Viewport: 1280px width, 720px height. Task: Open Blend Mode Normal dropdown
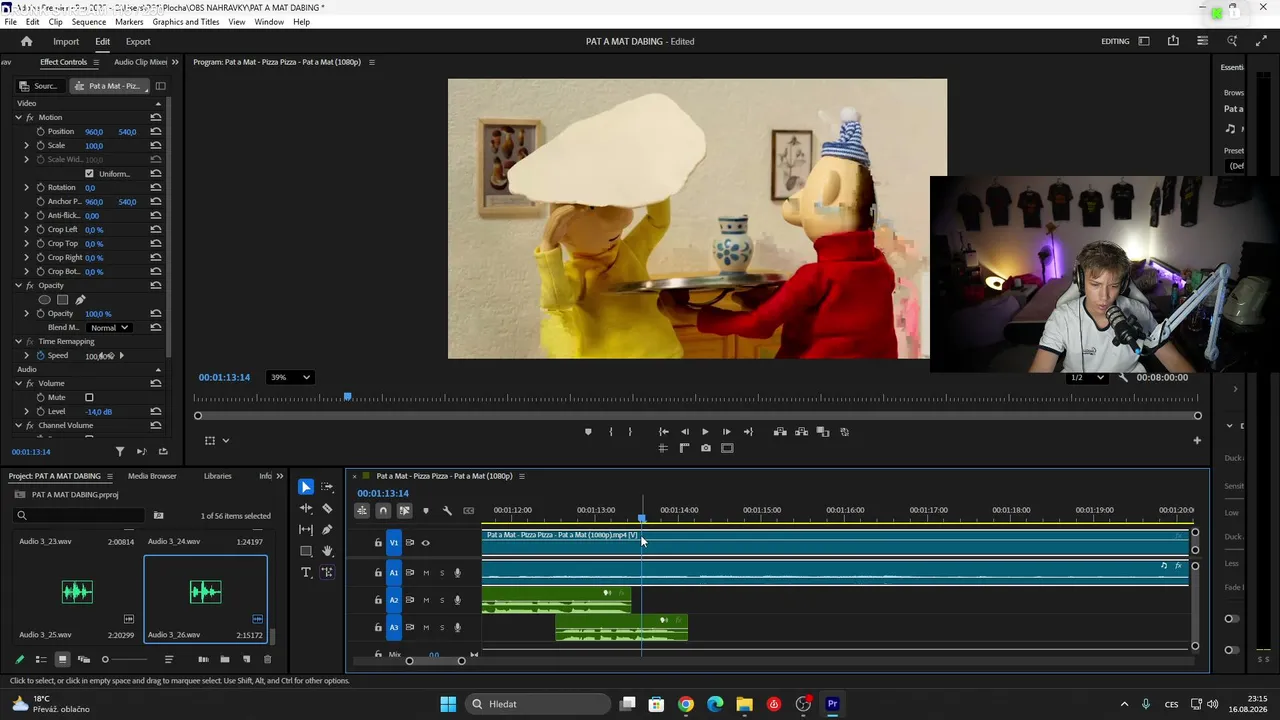pyautogui.click(x=109, y=328)
